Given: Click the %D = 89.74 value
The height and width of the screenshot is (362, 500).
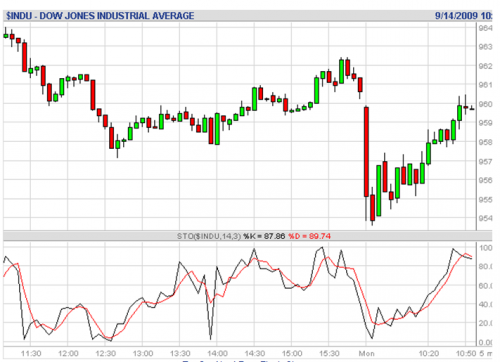Looking at the screenshot, I should [309, 236].
